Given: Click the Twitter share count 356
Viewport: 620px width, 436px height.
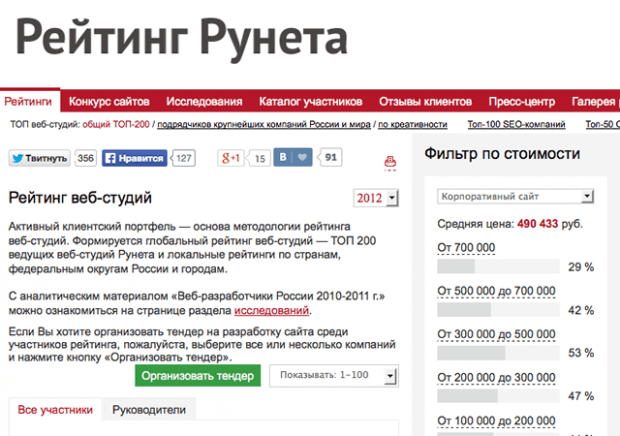Looking at the screenshot, I should tap(86, 158).
